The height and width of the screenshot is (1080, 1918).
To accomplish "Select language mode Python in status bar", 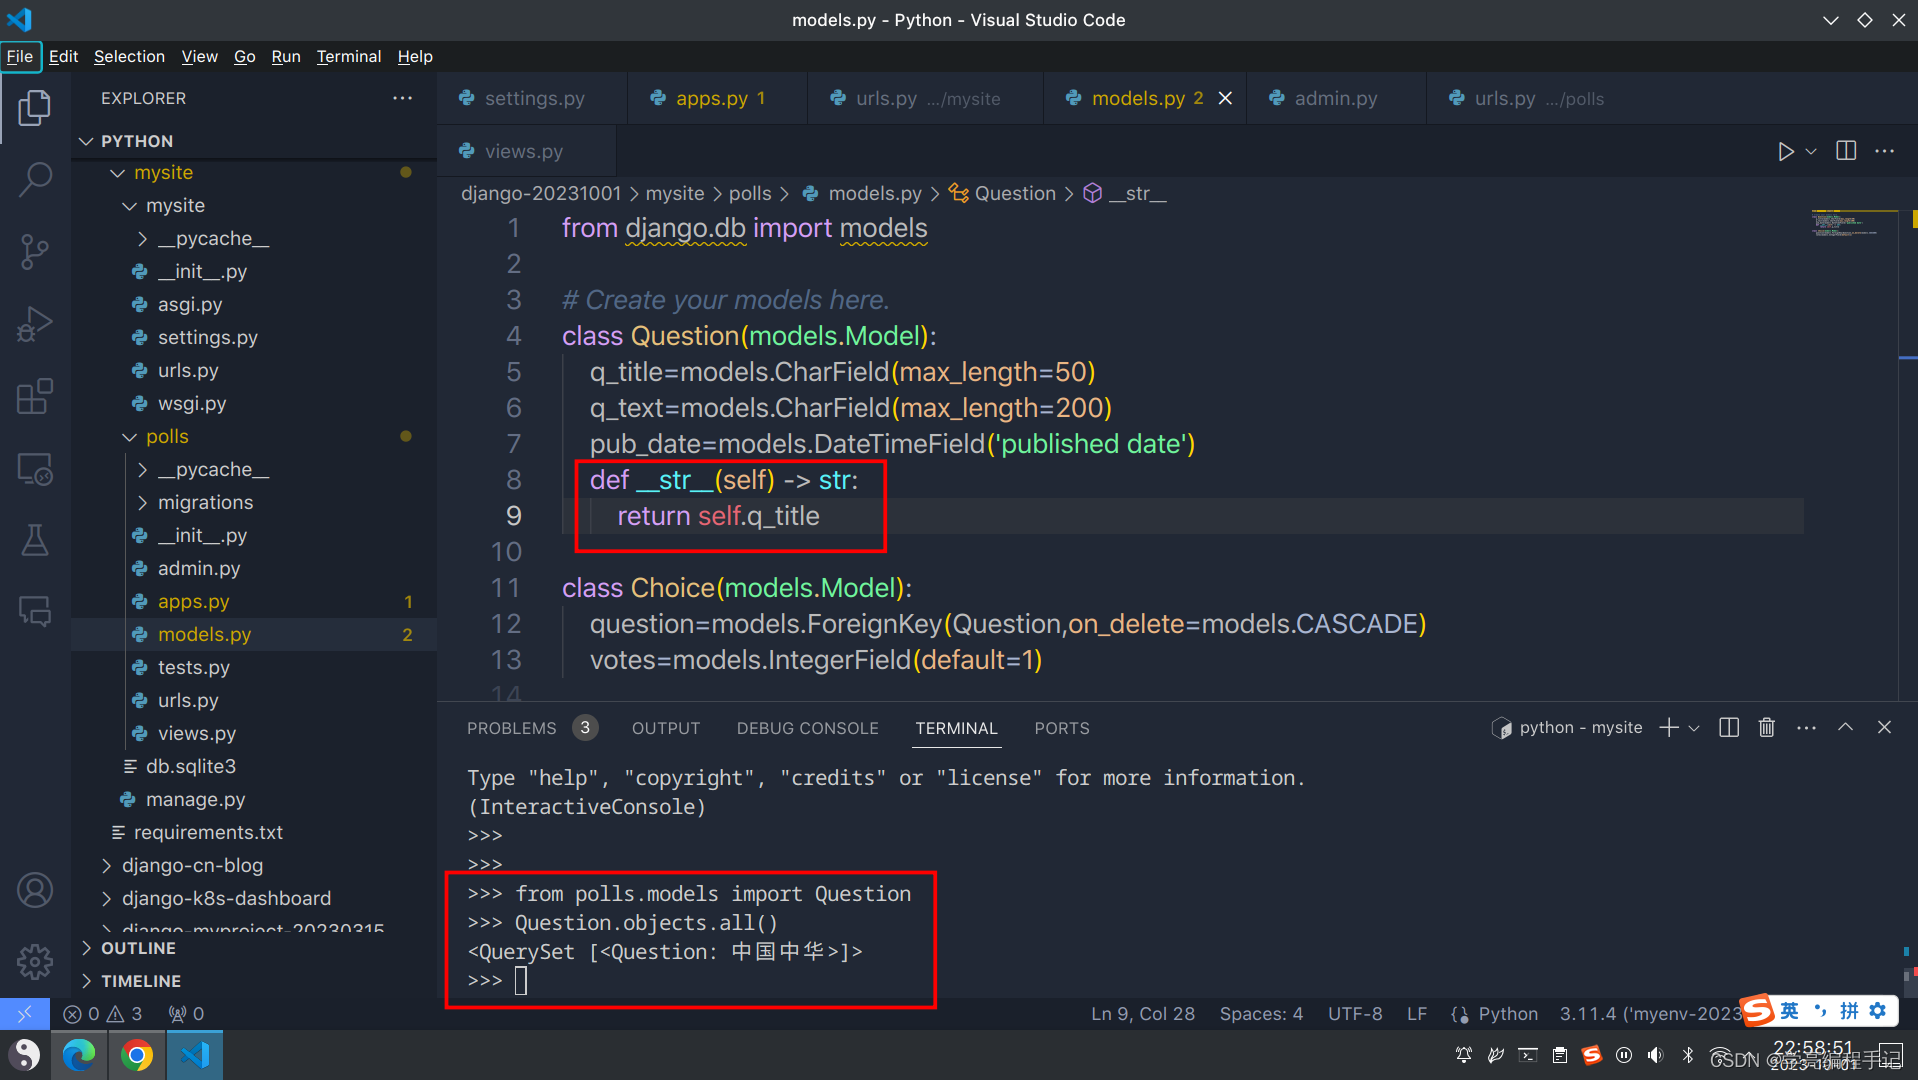I will [1508, 1014].
